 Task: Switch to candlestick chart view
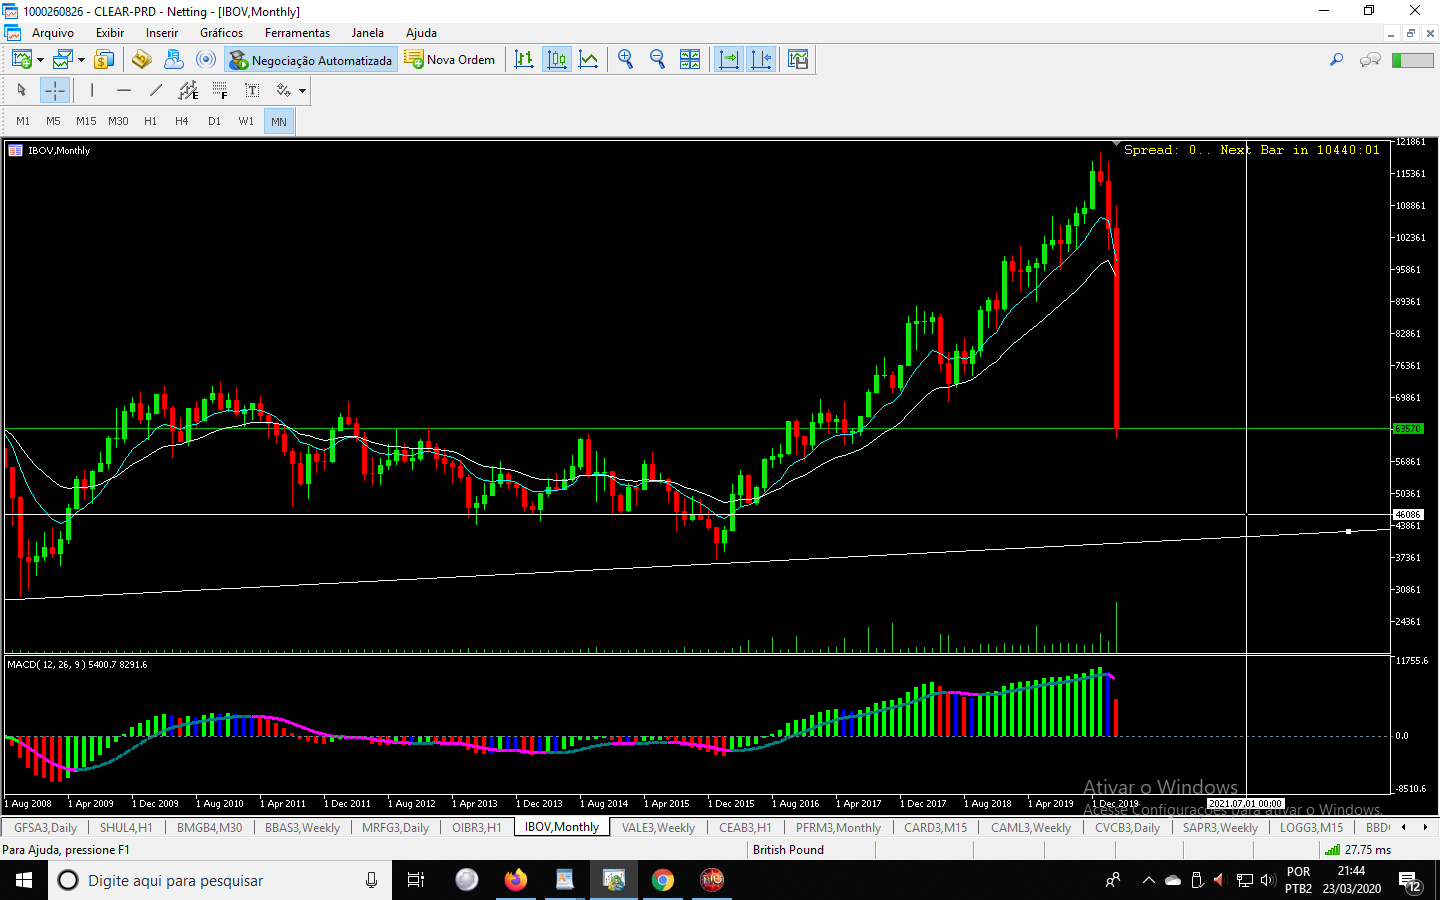click(556, 60)
